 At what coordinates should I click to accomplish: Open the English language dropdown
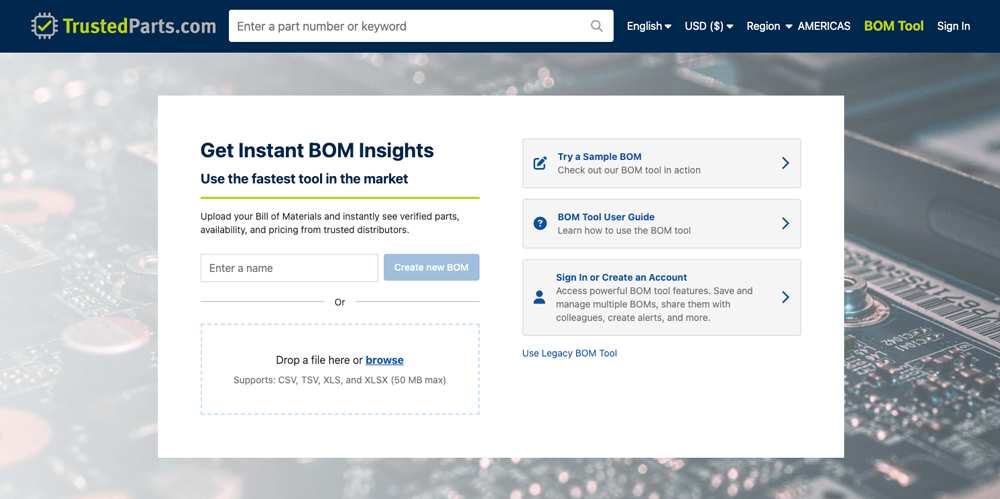(x=649, y=26)
